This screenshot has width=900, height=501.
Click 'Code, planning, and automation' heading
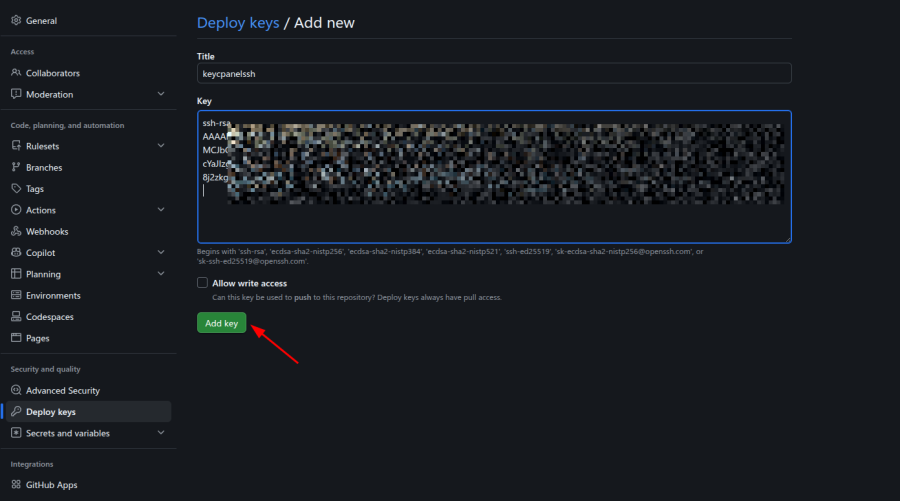(x=67, y=125)
